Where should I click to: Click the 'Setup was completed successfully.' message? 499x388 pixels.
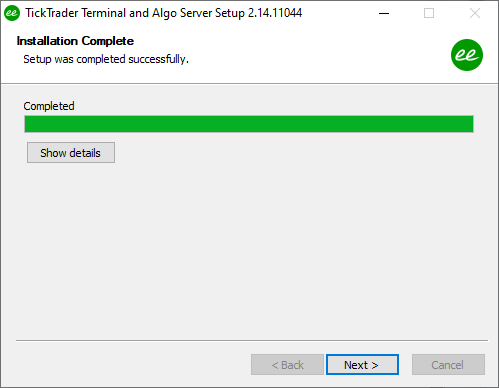click(106, 59)
